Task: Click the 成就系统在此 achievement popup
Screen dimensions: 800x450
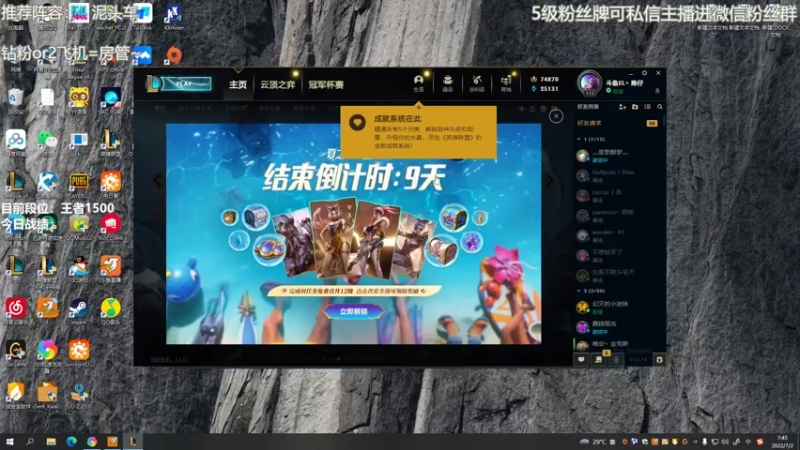Action: tap(418, 132)
